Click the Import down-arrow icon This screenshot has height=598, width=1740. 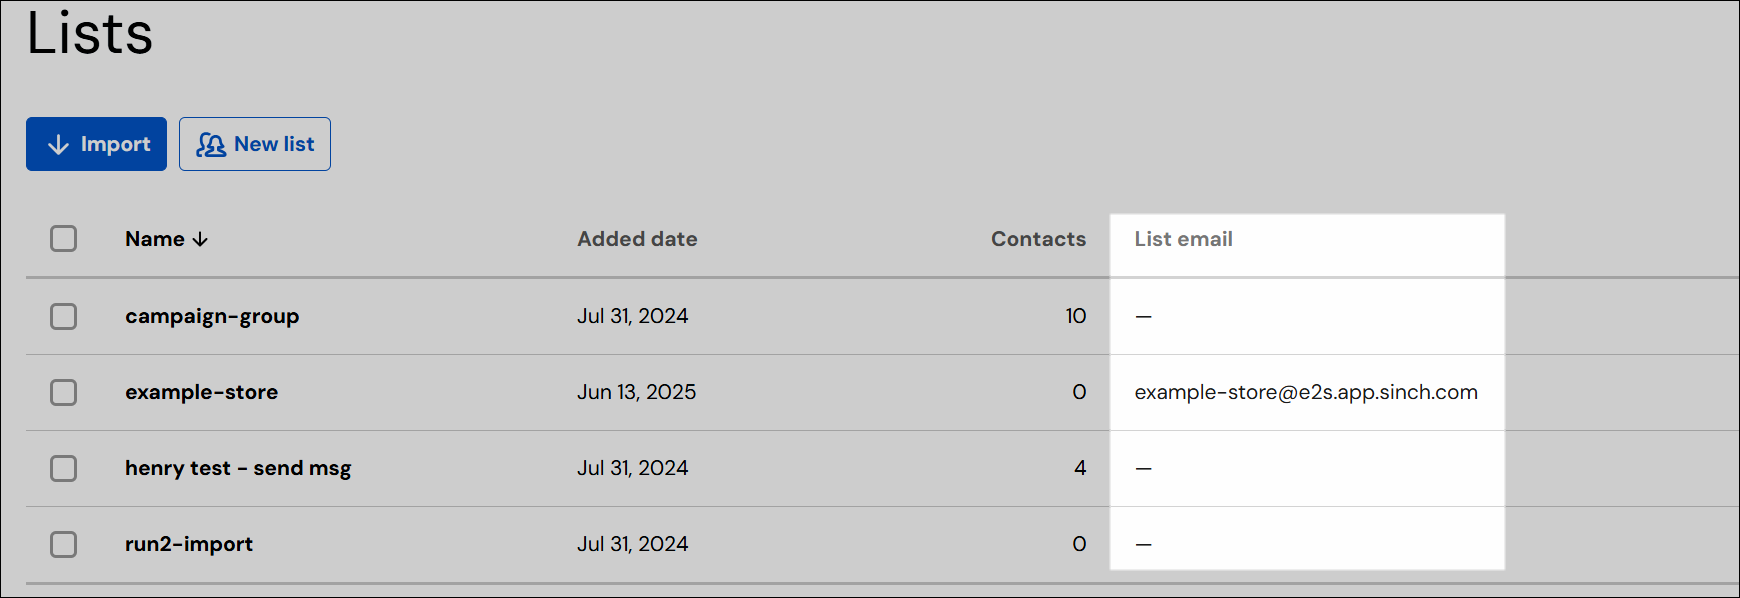pos(59,145)
